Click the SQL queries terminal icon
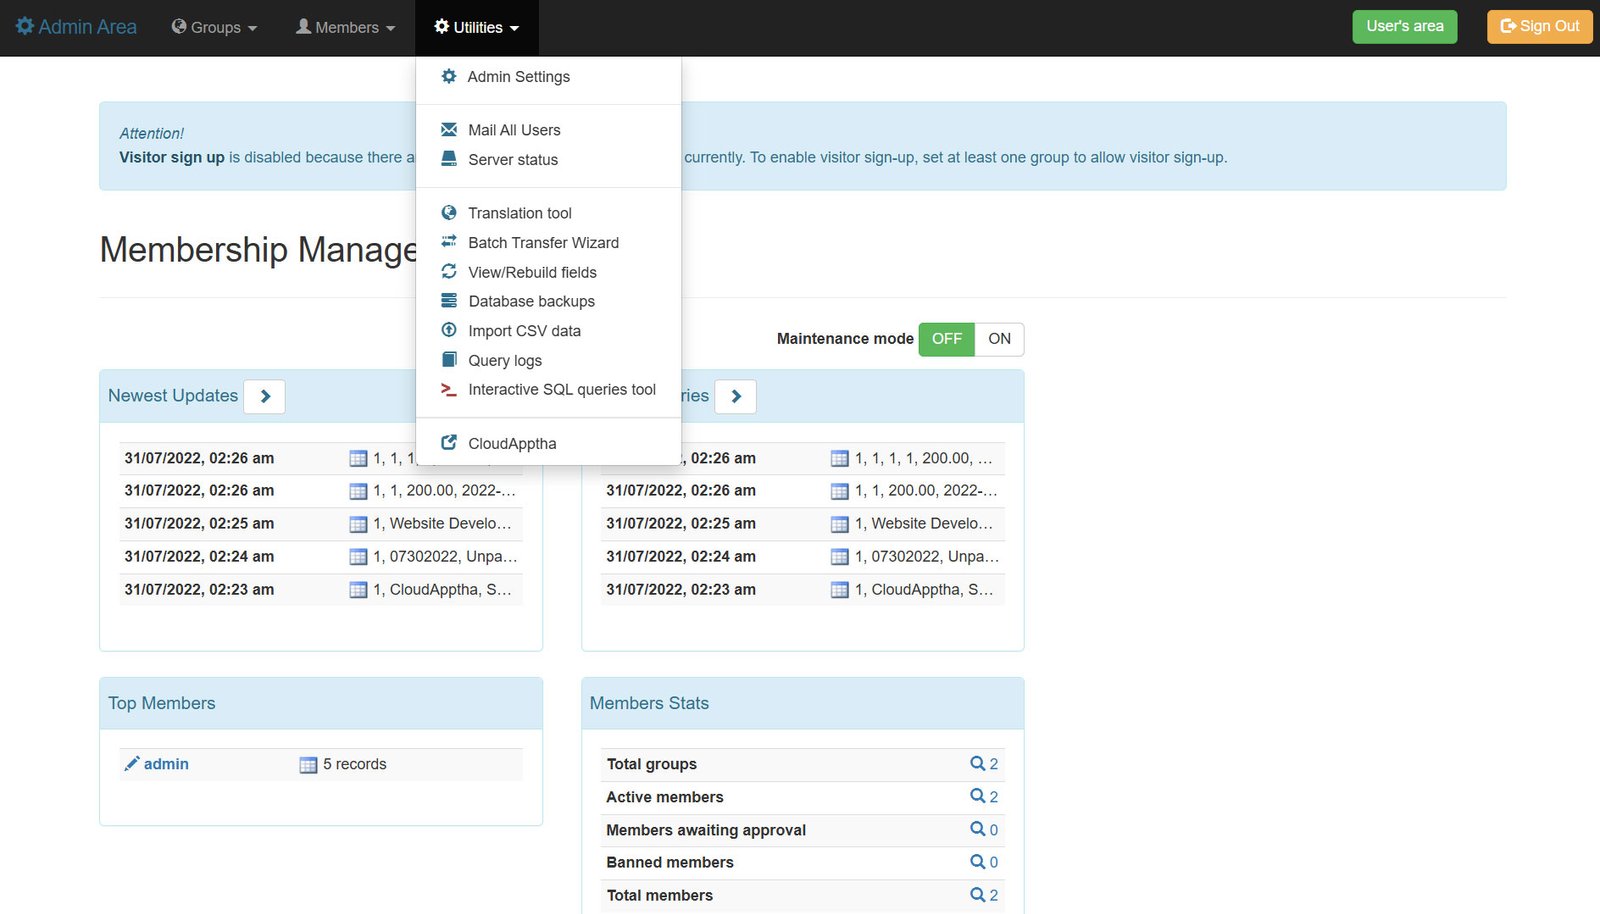Screen dimensions: 1600x914 [449, 389]
